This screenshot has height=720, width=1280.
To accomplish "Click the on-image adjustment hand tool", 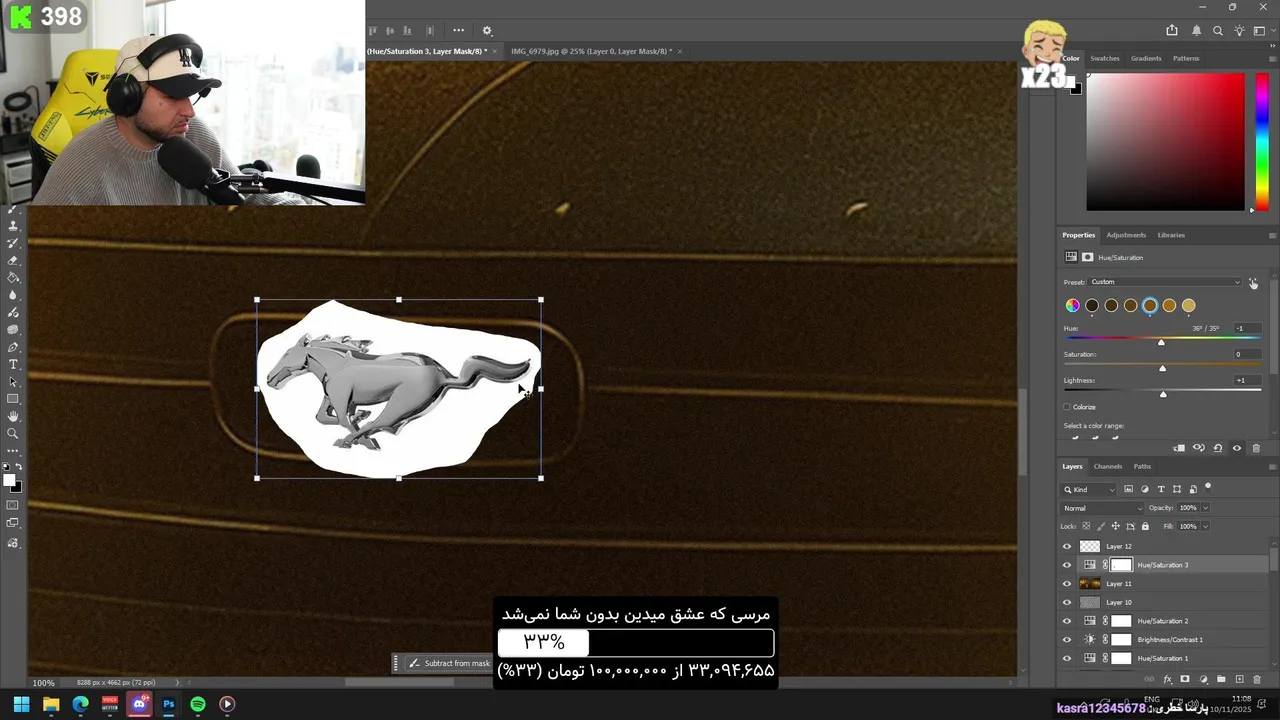I will pos(1253,284).
